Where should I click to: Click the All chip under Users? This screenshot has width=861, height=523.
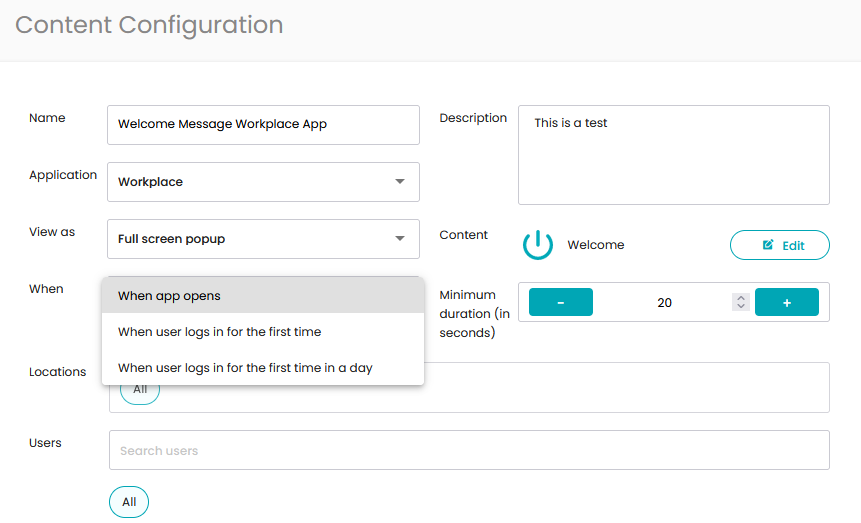(129, 502)
